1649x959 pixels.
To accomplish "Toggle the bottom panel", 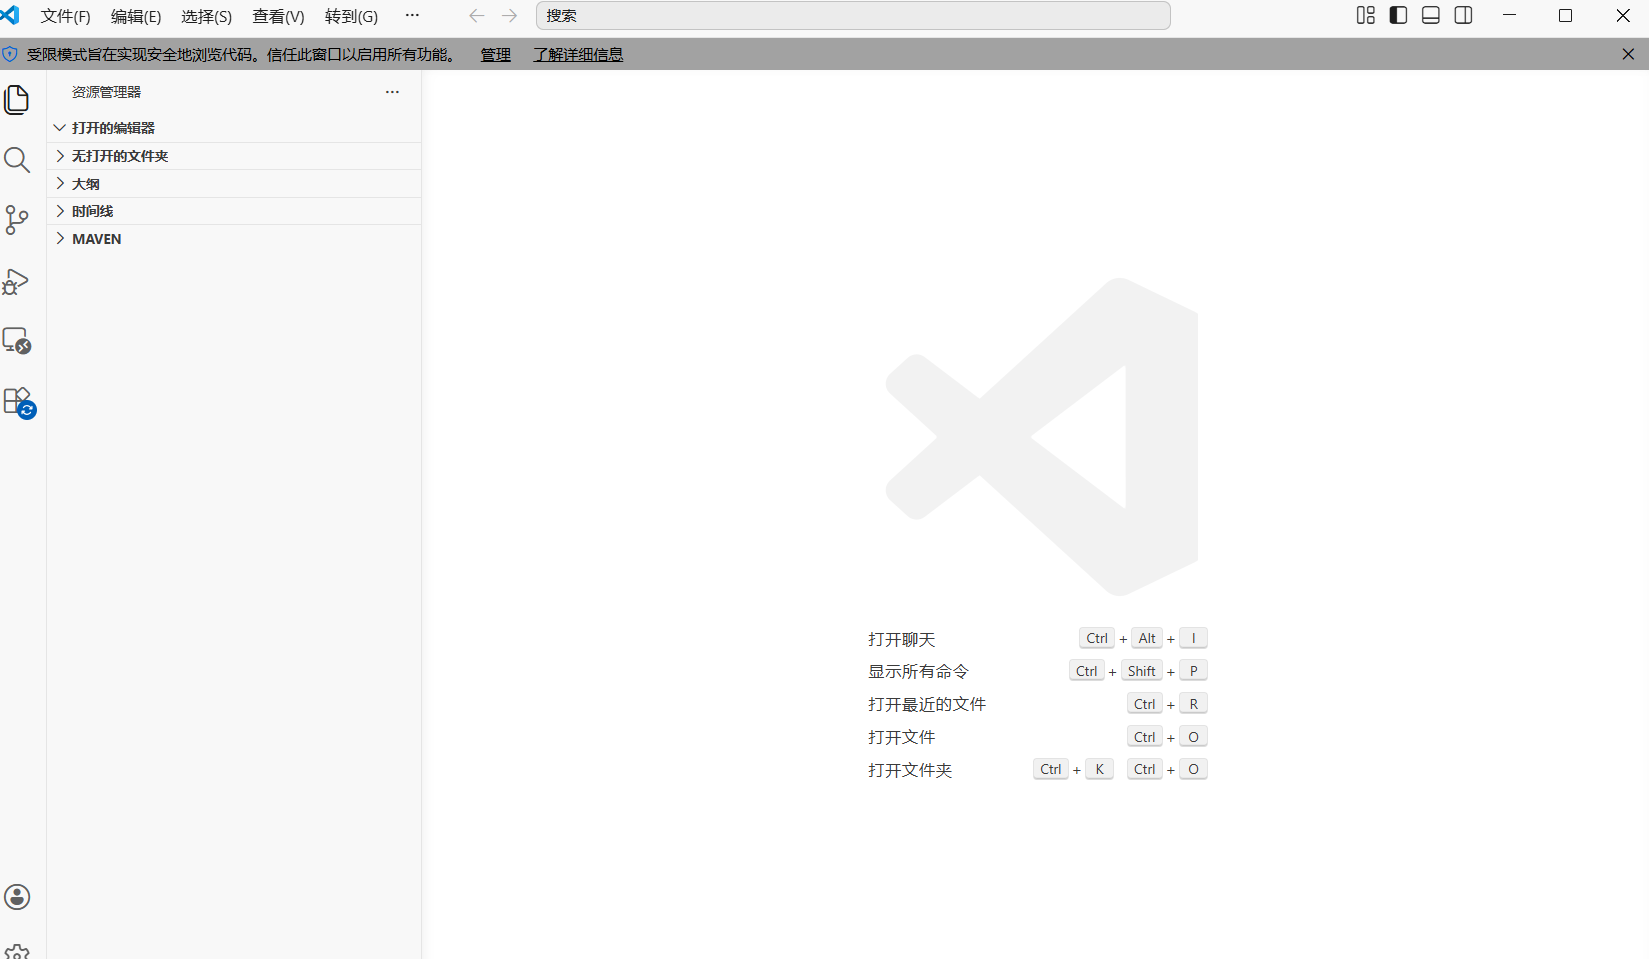I will pyautogui.click(x=1431, y=15).
